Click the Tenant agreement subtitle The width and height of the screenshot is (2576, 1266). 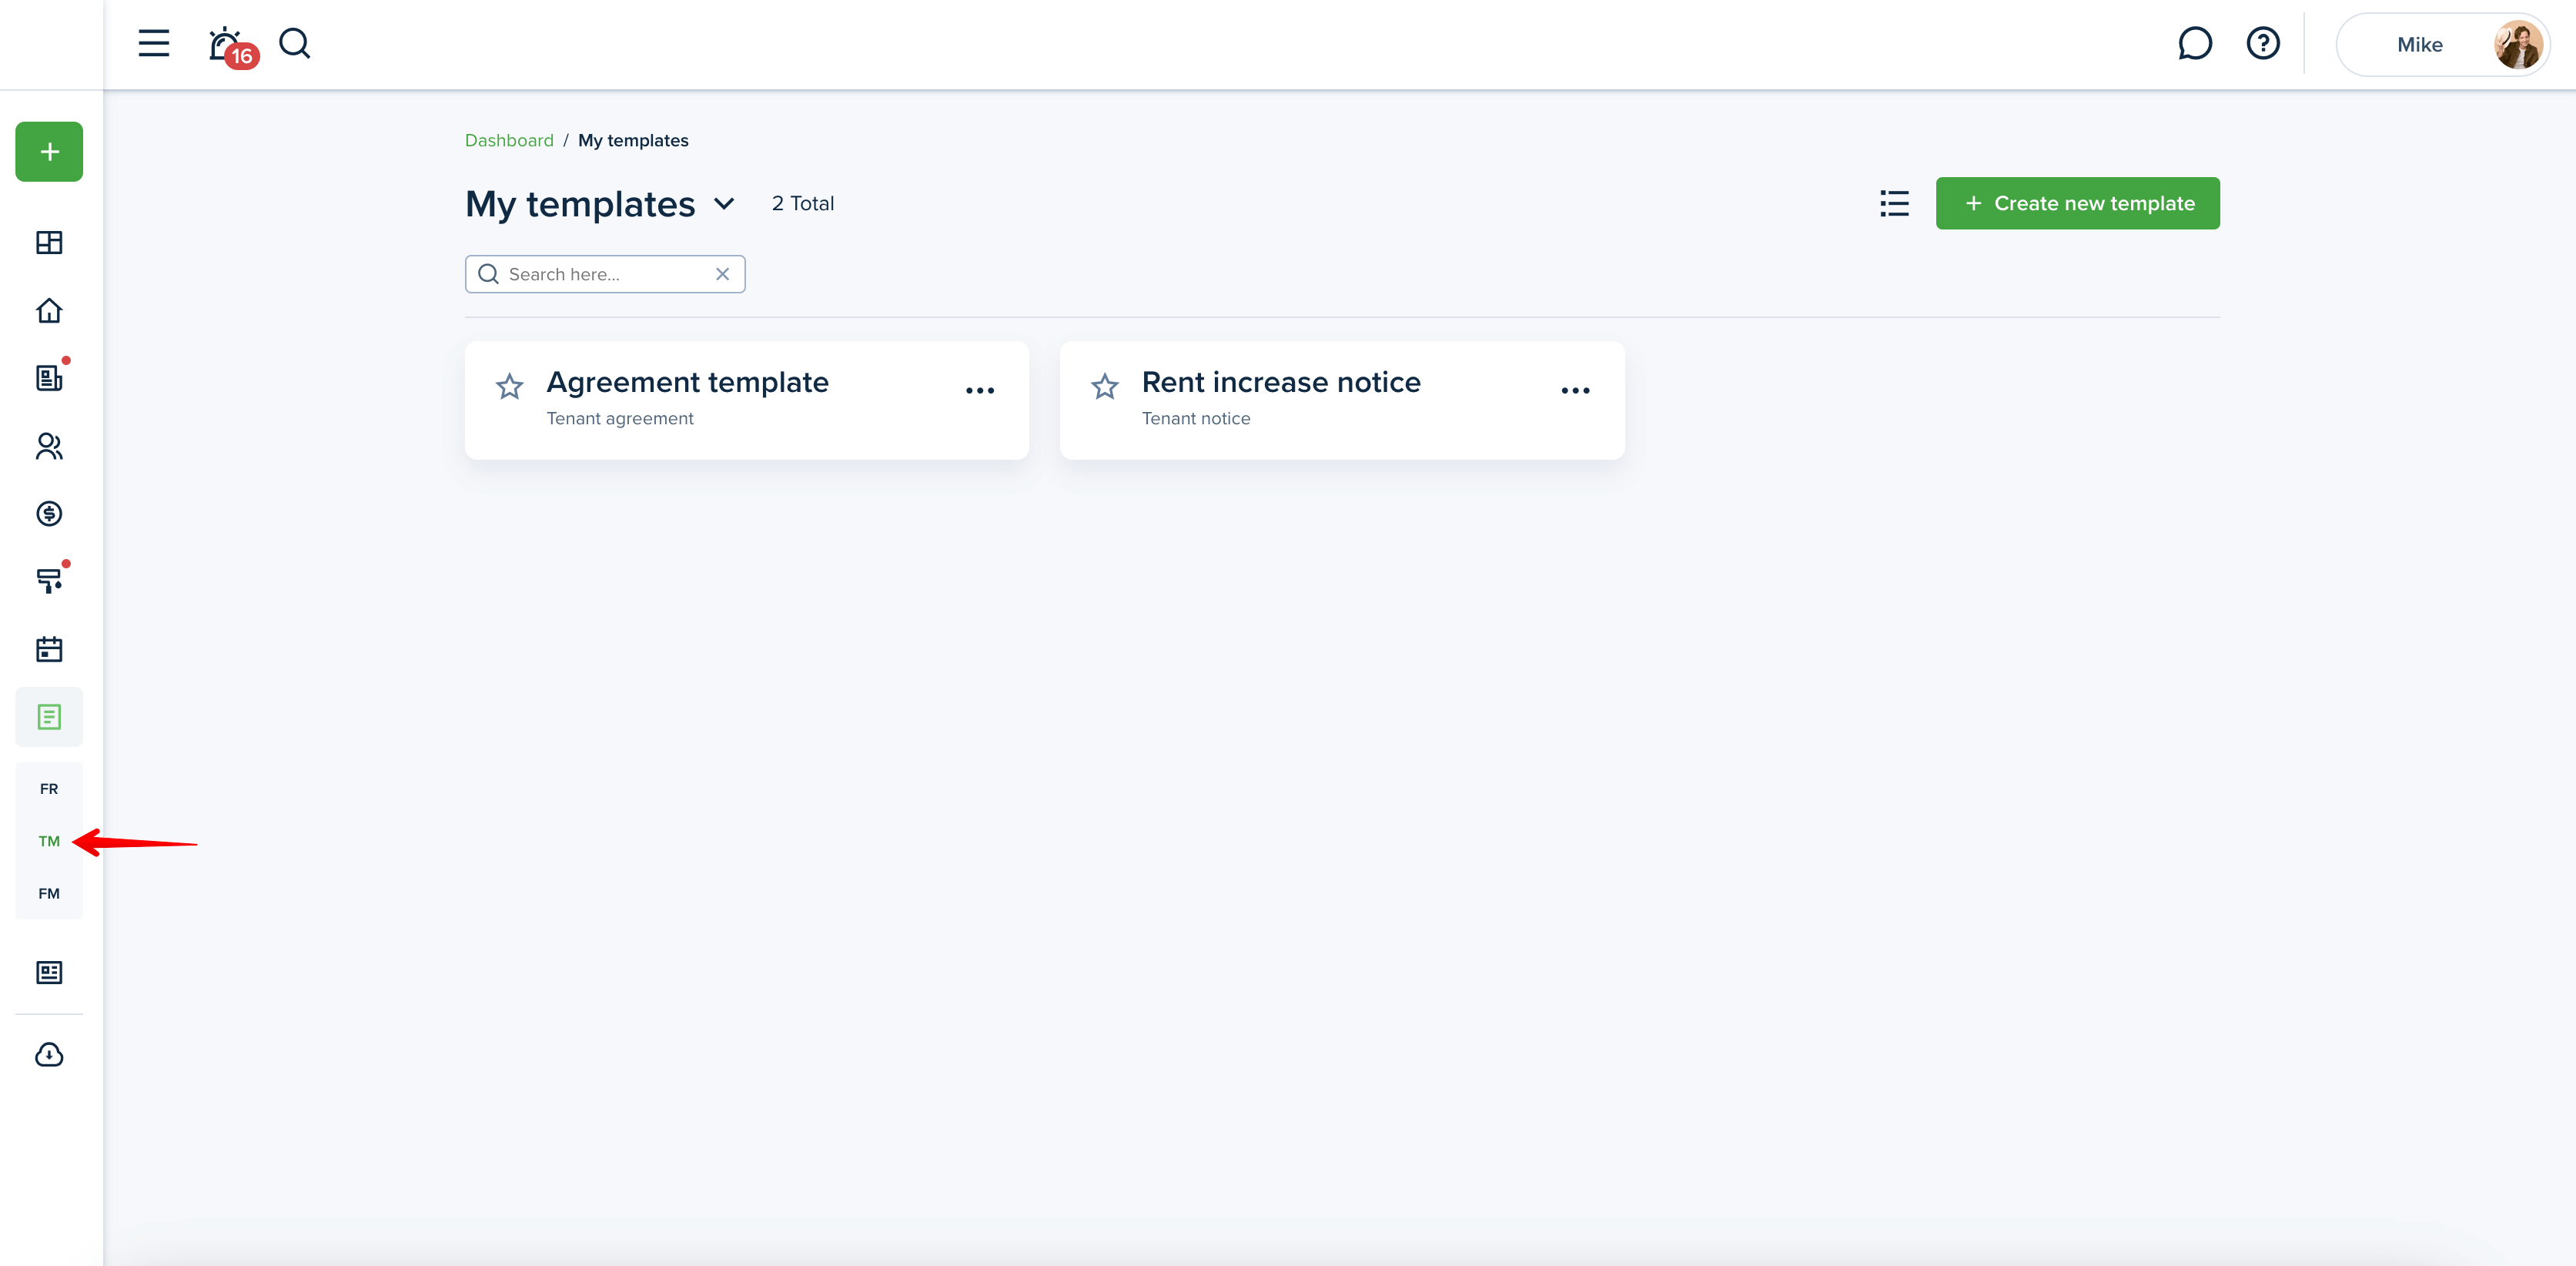pos(619,419)
